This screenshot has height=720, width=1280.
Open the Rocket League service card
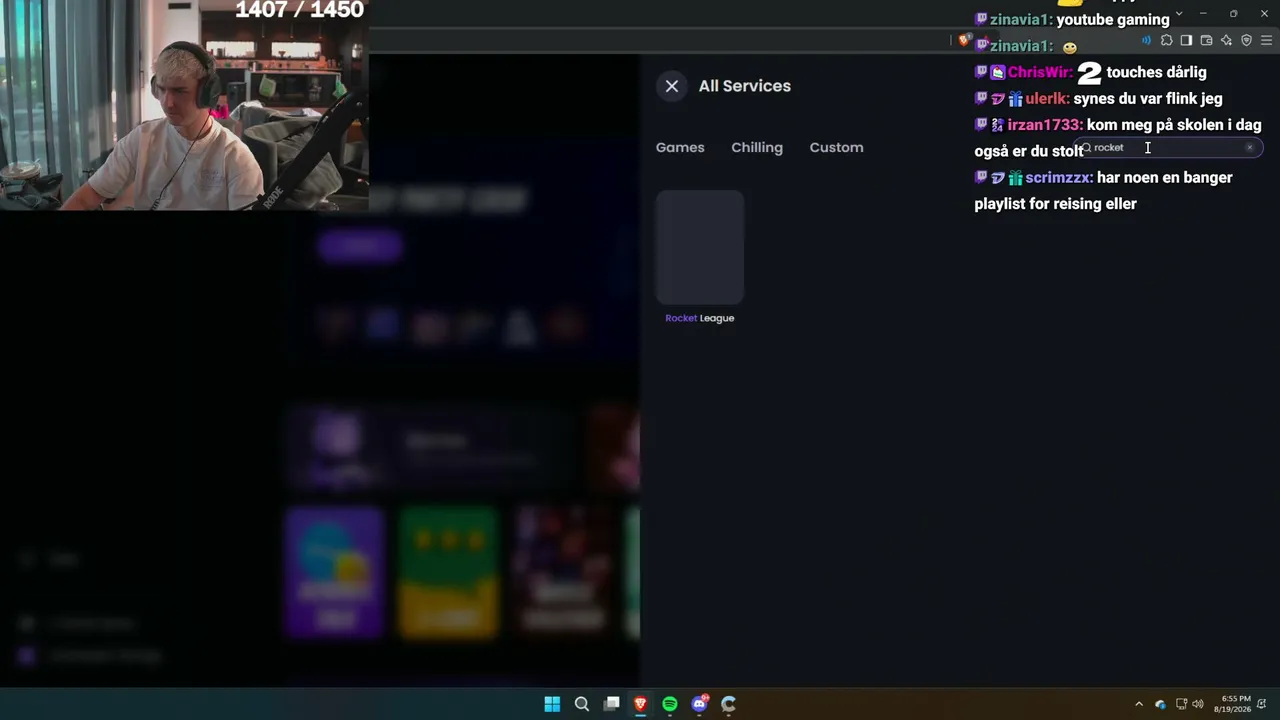click(700, 247)
